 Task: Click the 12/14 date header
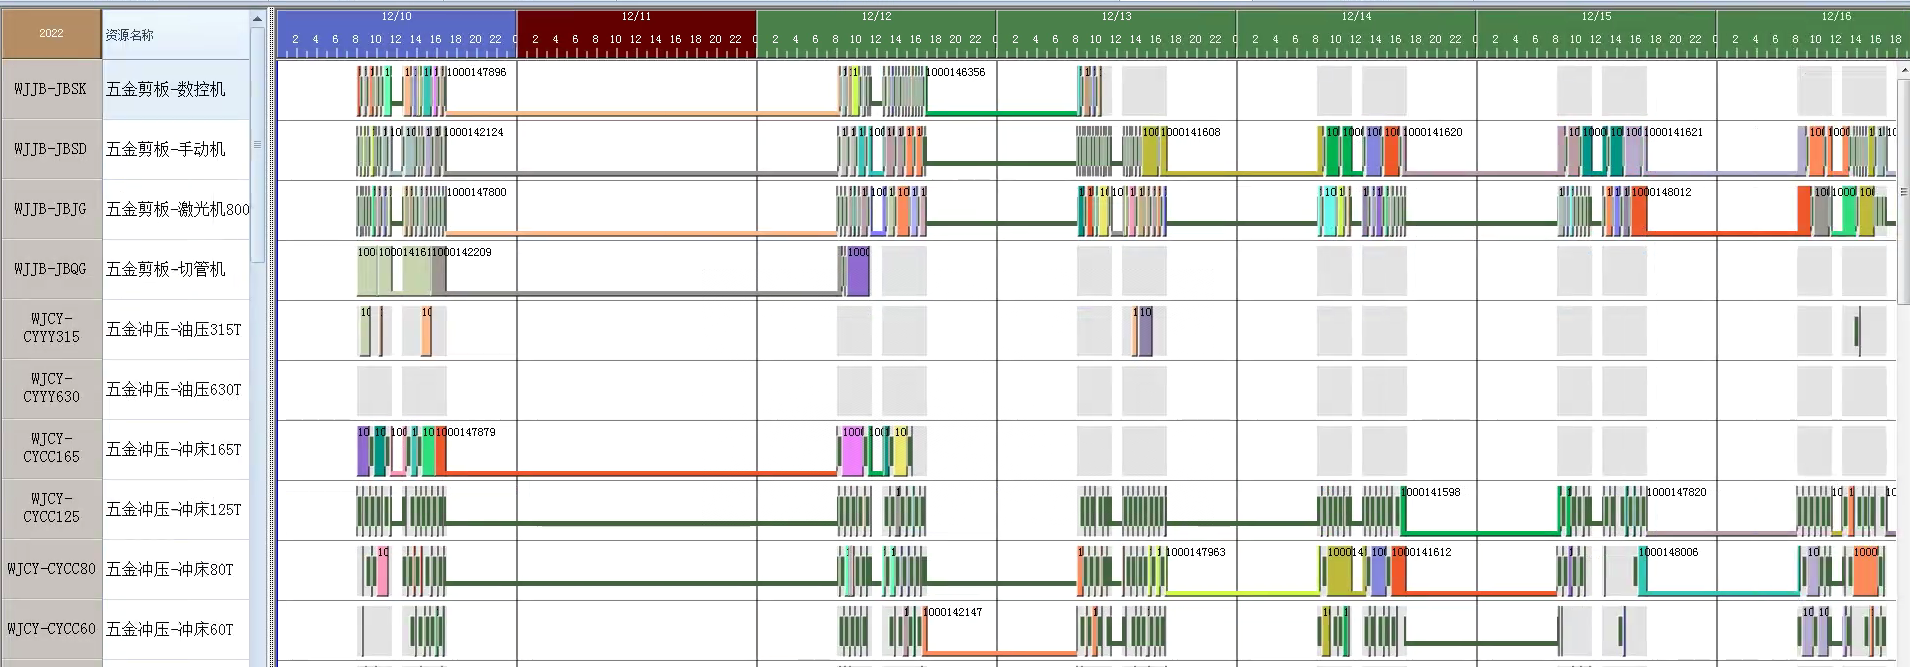click(x=1357, y=17)
